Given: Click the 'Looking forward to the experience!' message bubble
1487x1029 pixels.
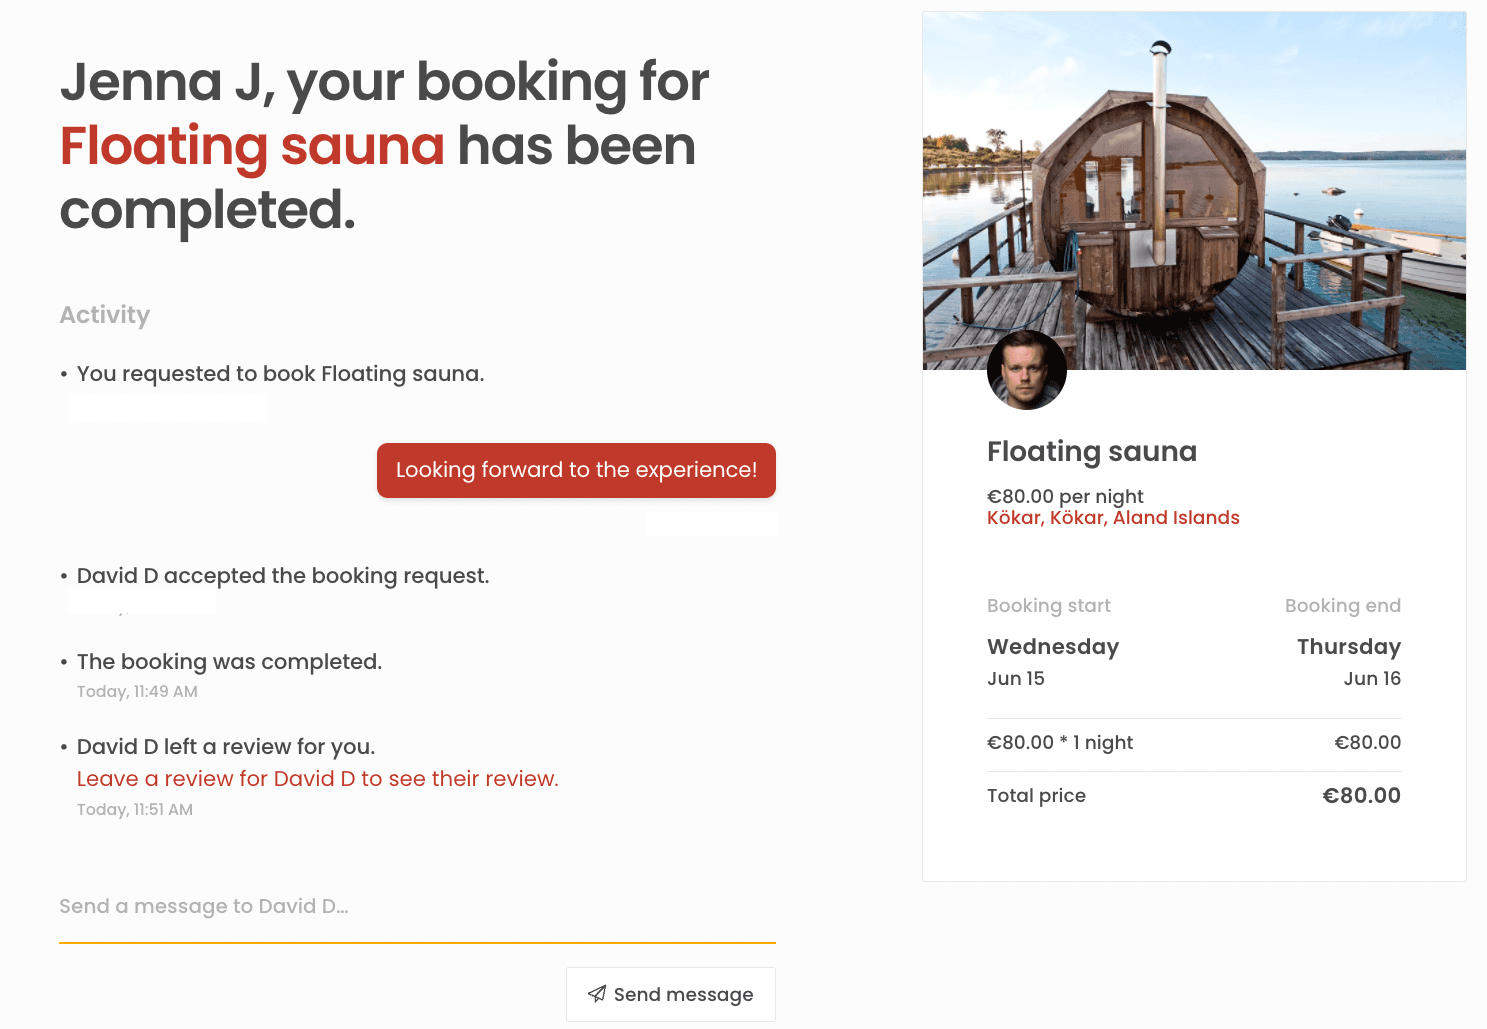Looking at the screenshot, I should point(576,470).
